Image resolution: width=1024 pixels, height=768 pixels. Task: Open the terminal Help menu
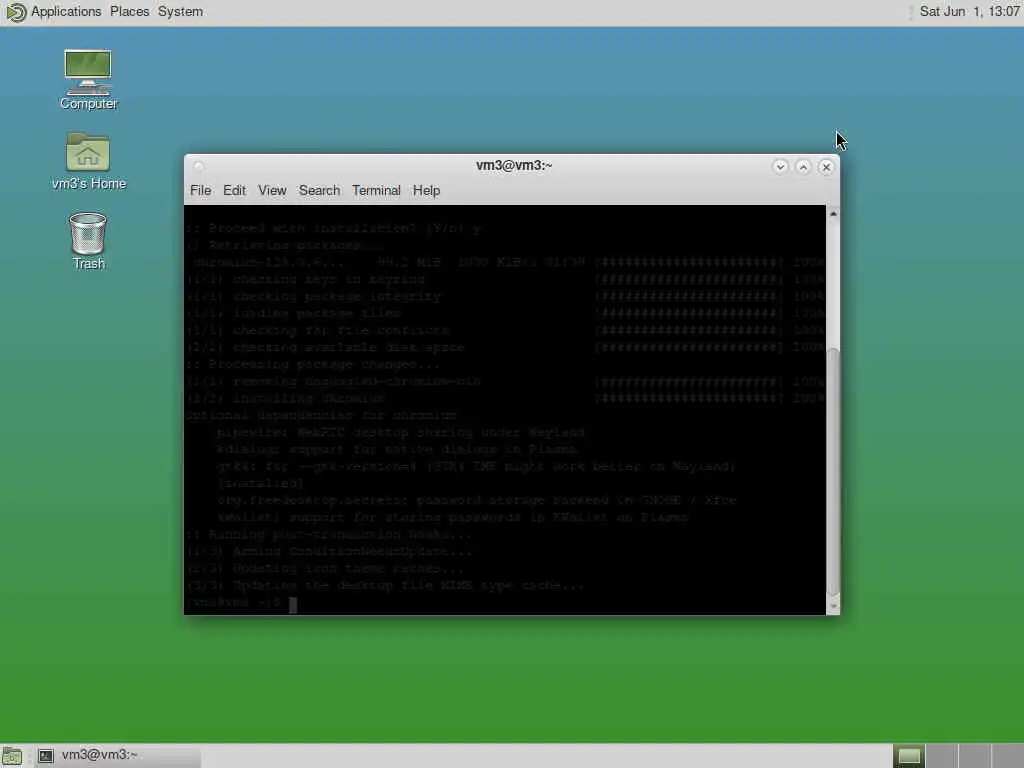[426, 190]
